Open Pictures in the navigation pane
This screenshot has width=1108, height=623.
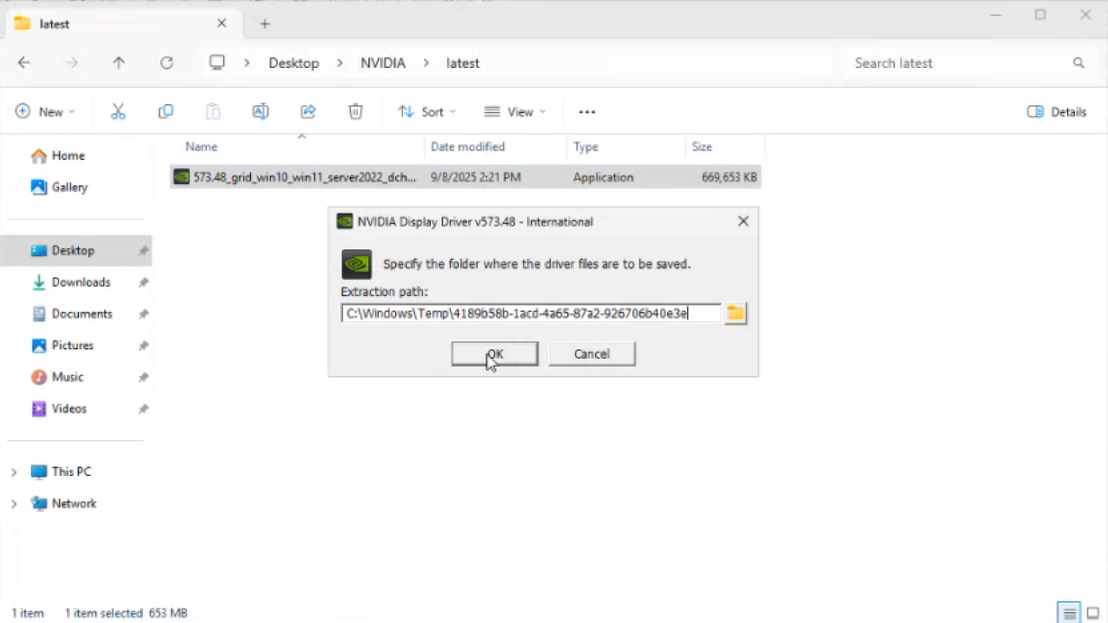click(72, 345)
